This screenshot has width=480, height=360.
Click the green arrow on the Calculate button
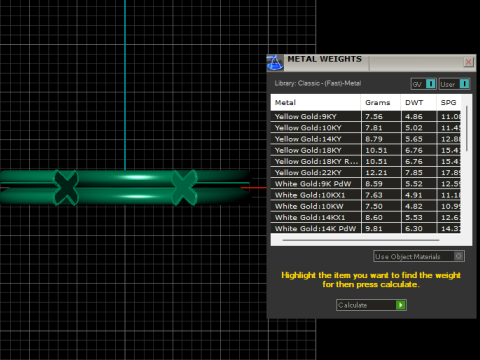pos(400,305)
